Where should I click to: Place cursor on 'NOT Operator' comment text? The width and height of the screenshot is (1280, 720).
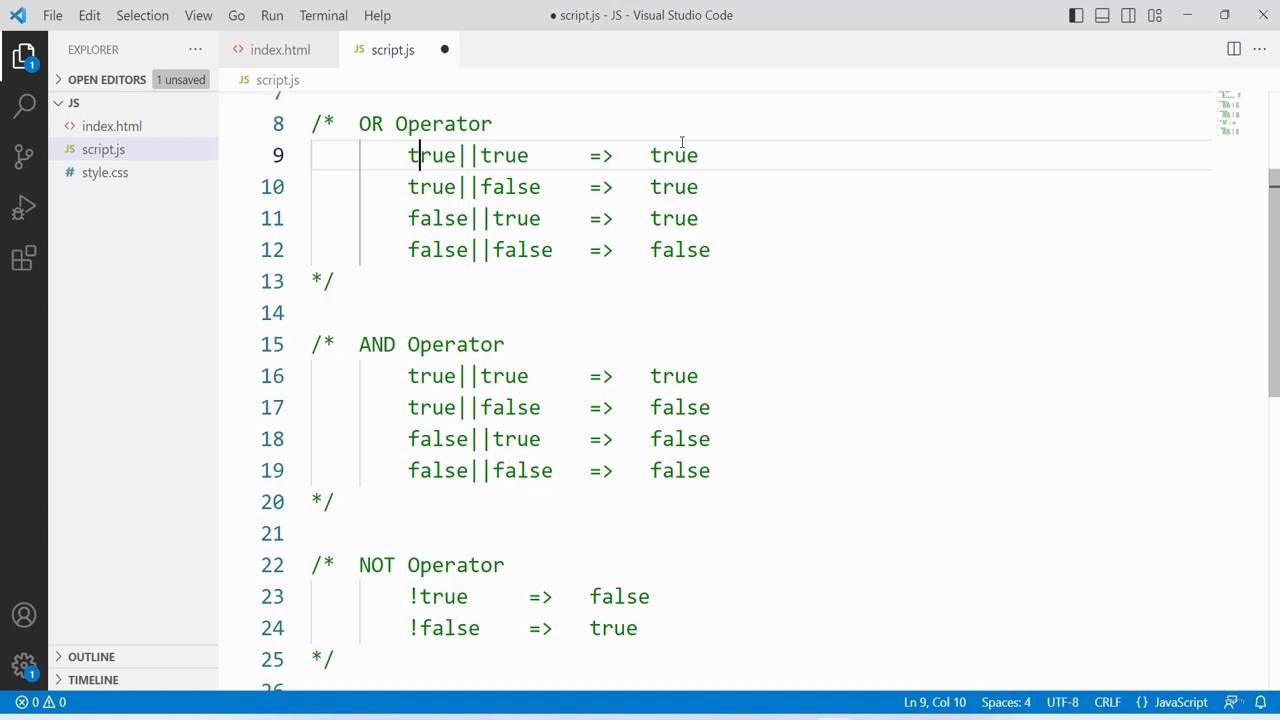(x=431, y=566)
